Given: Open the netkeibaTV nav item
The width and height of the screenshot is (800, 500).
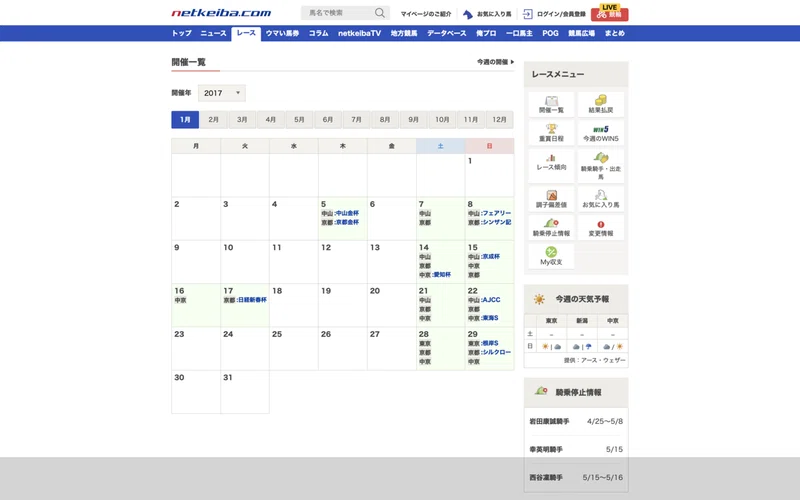Looking at the screenshot, I should point(359,33).
